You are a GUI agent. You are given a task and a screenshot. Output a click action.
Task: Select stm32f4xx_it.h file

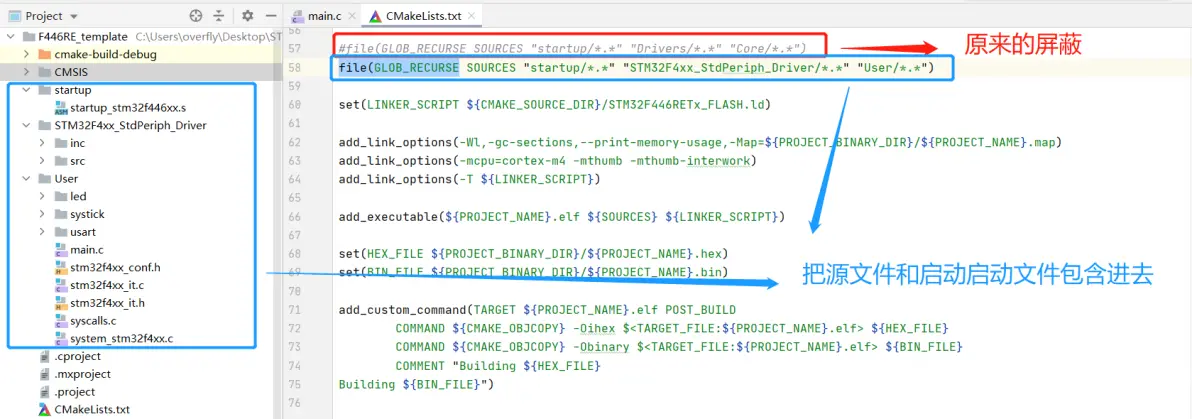point(107,303)
